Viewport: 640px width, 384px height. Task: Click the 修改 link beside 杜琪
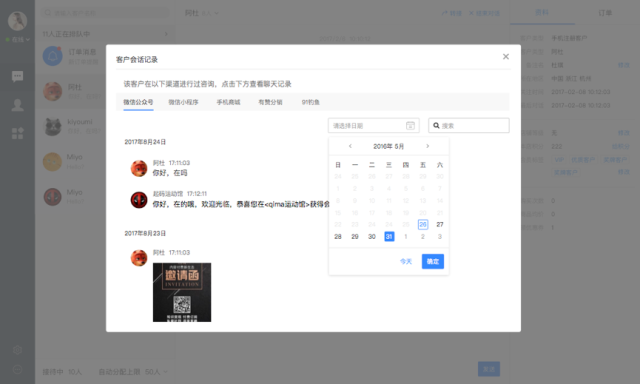tap(624, 65)
